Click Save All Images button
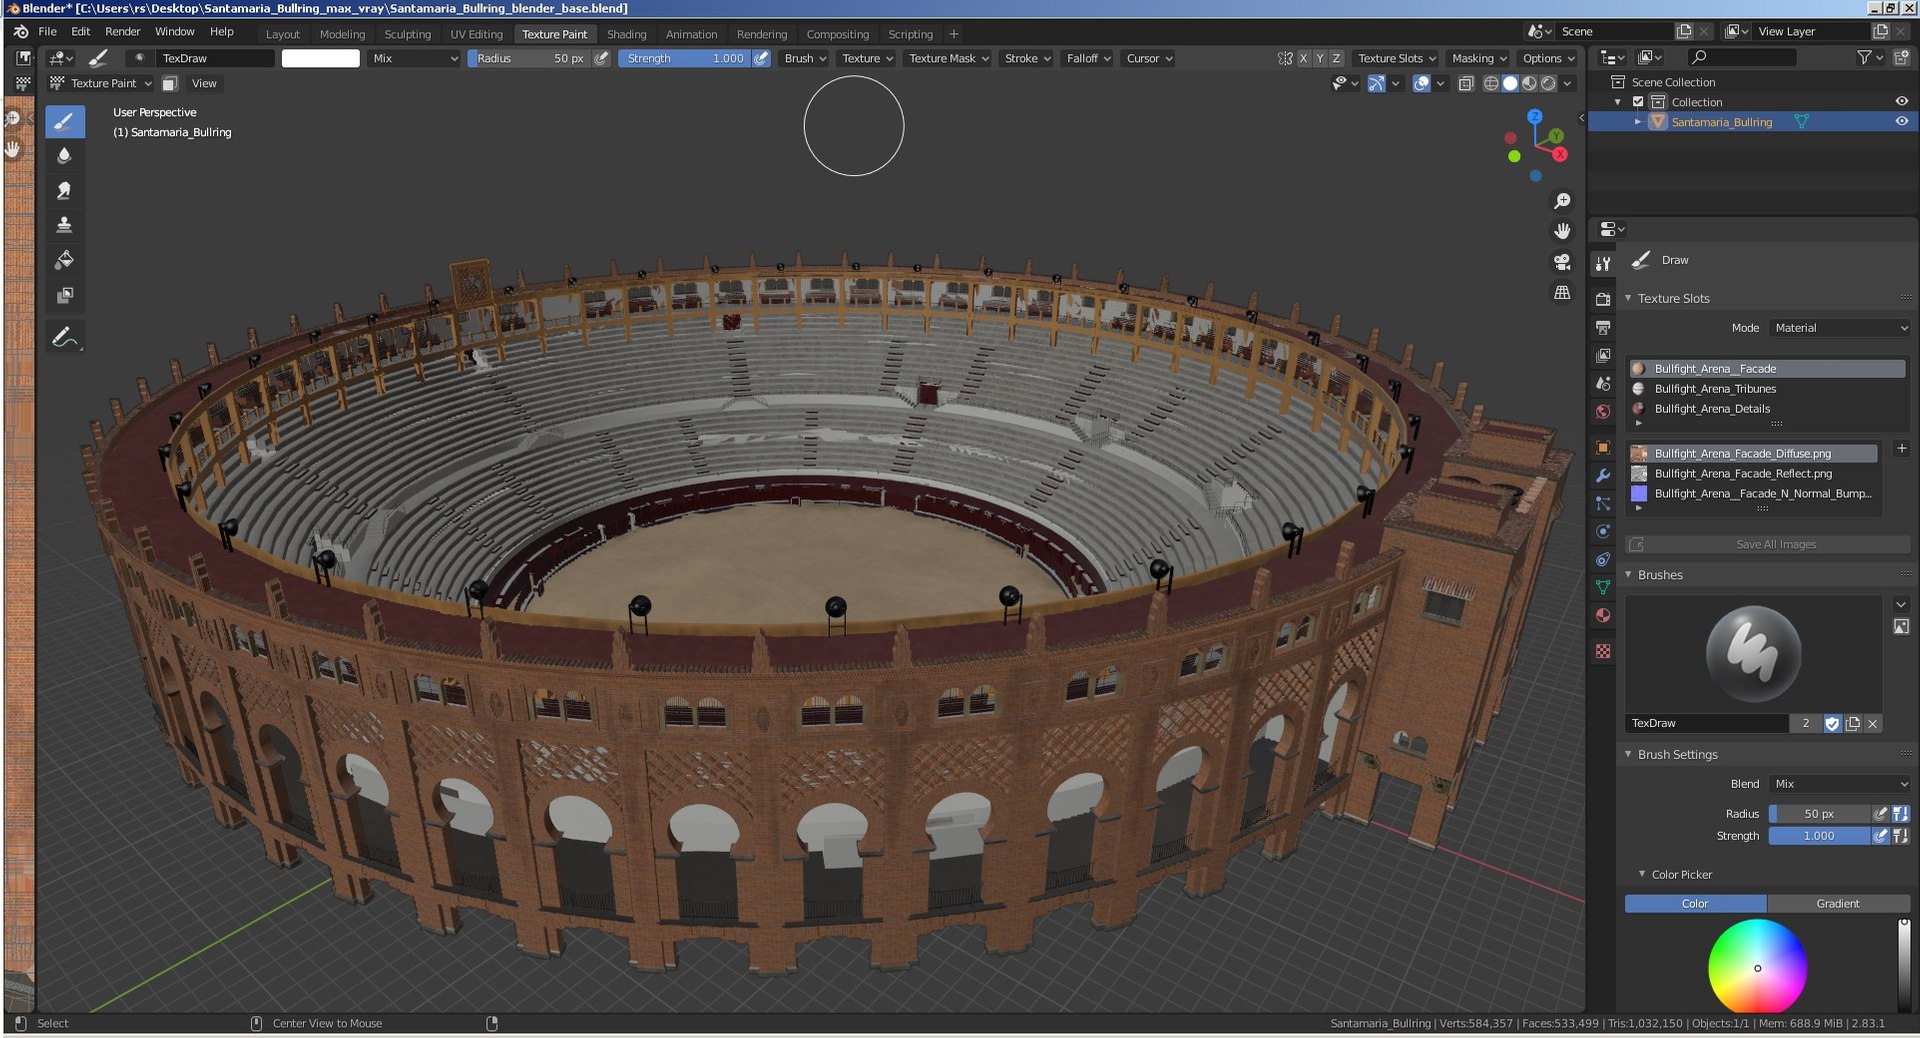 pos(1768,545)
